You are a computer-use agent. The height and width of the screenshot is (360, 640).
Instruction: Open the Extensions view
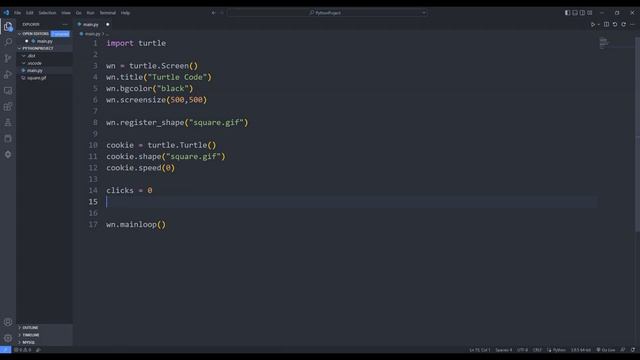[x=8, y=107]
